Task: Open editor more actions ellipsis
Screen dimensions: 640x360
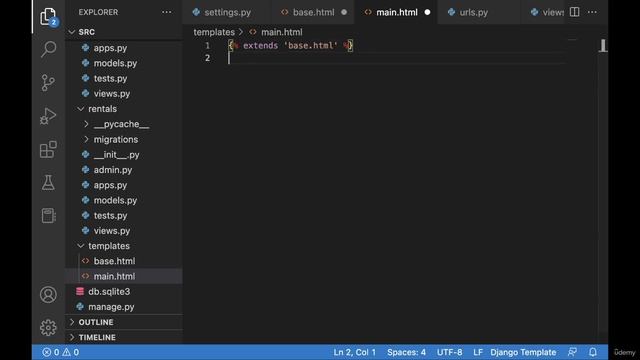Action: 592,12
